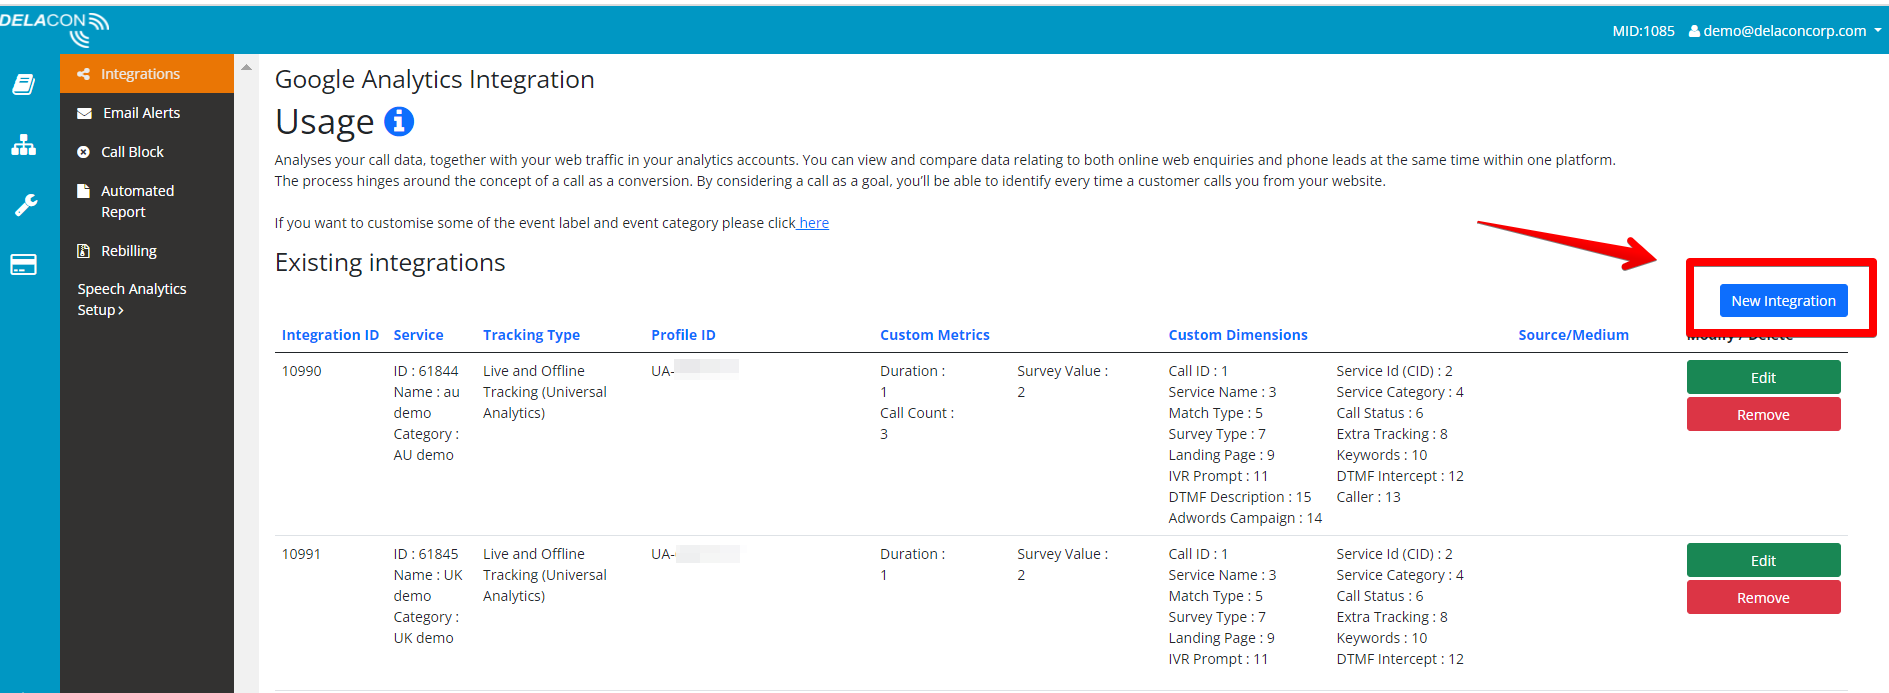
Task: Click the scroll-up arrow of the side menu
Action: click(246, 67)
